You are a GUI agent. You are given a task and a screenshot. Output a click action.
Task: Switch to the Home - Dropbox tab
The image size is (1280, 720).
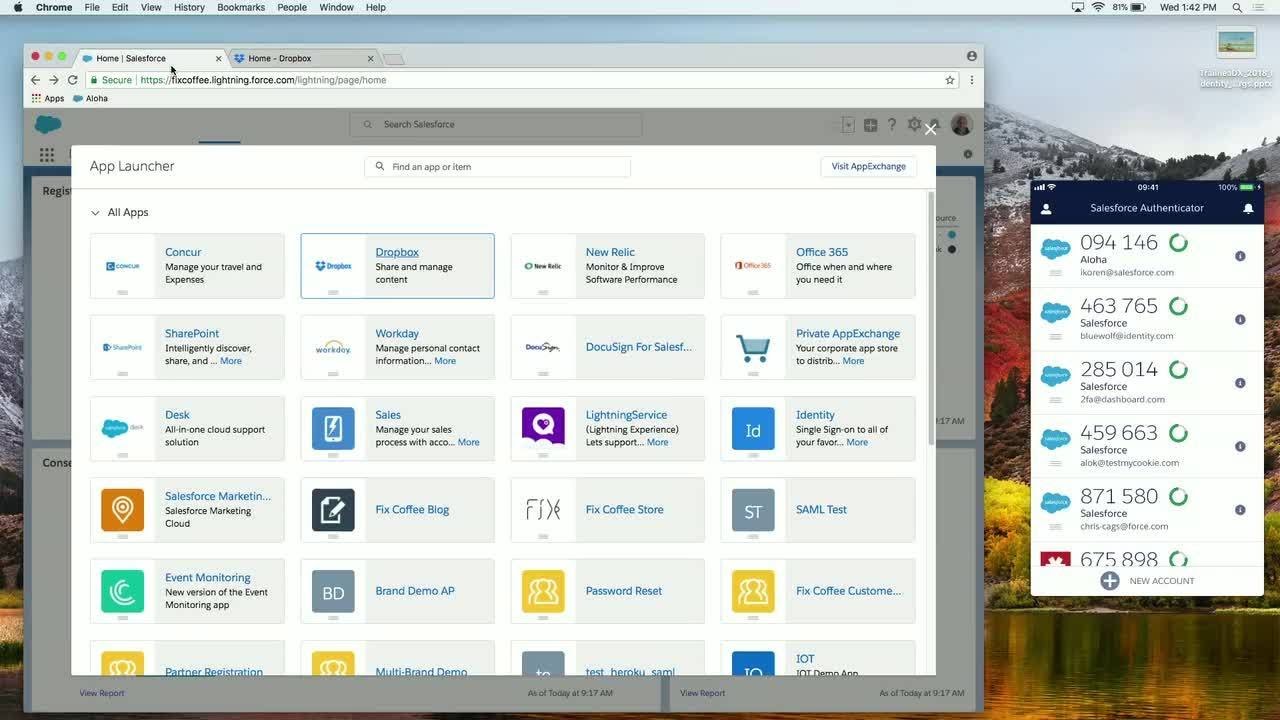point(304,58)
